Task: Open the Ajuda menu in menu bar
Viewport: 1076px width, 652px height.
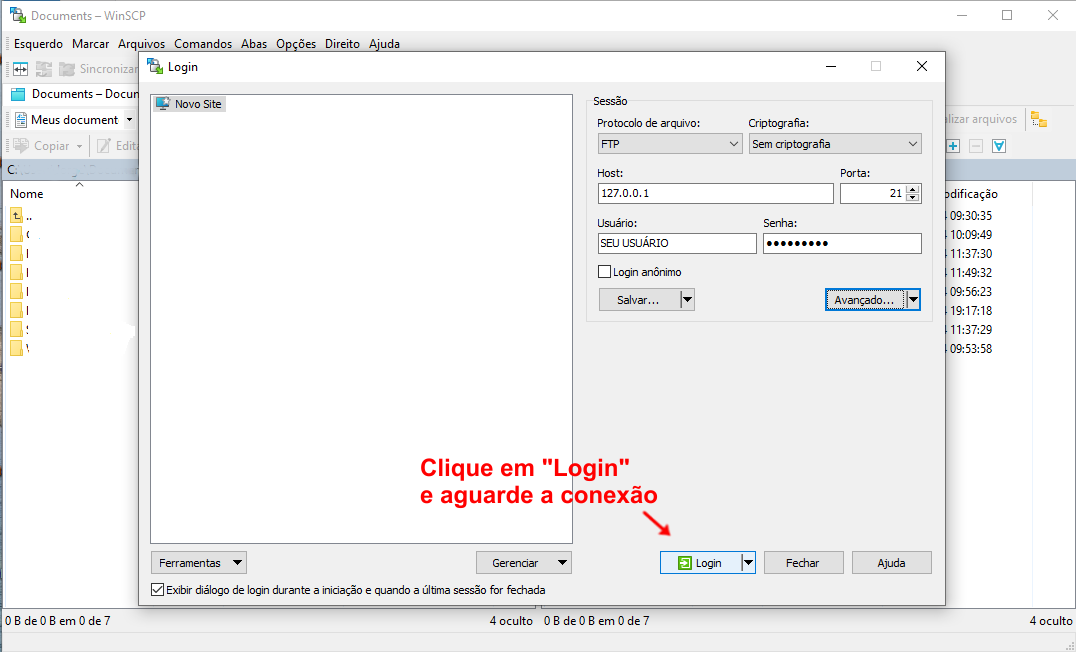Action: [384, 43]
